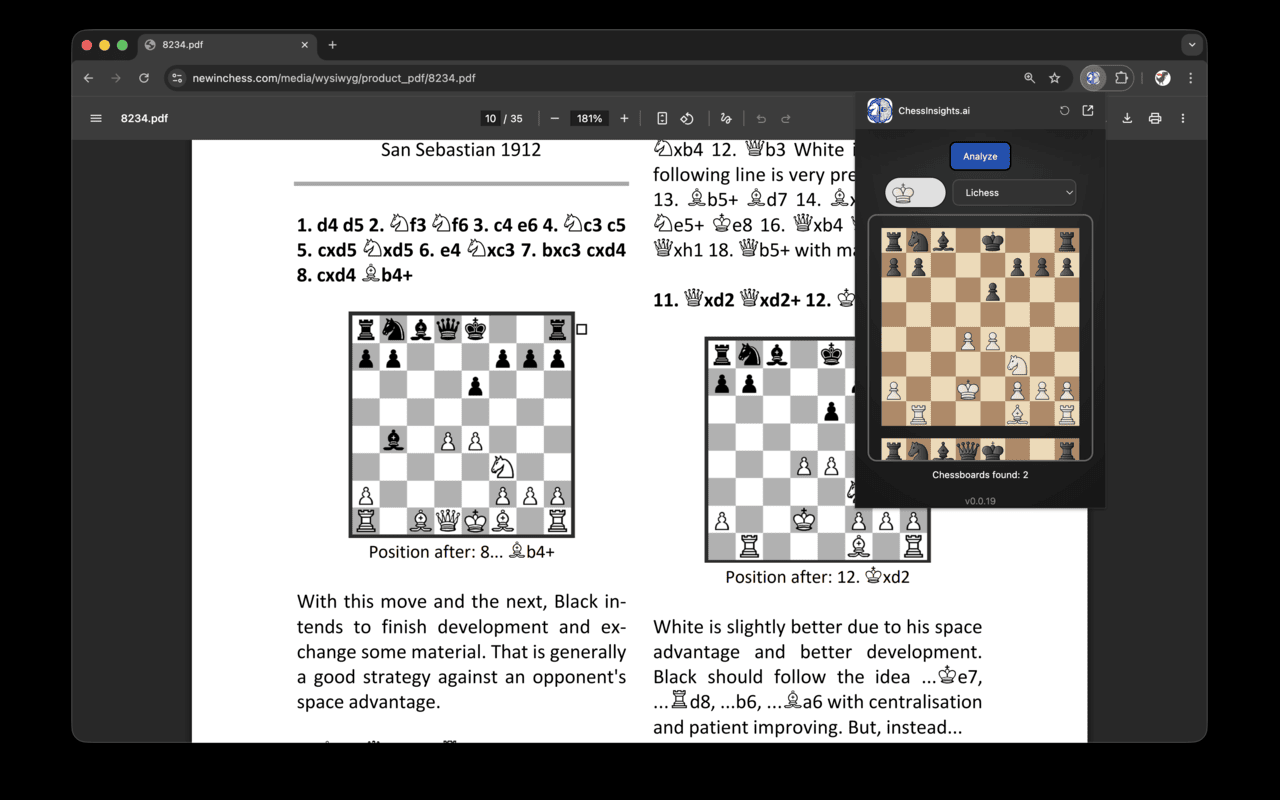
Task: Toggle the side-to-move king switch
Action: [x=914, y=192]
